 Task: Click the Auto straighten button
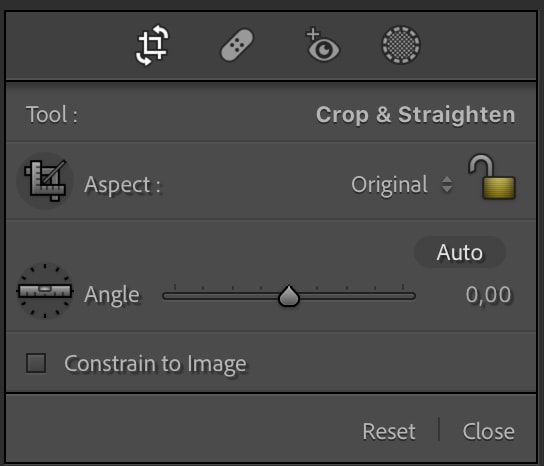tap(460, 252)
